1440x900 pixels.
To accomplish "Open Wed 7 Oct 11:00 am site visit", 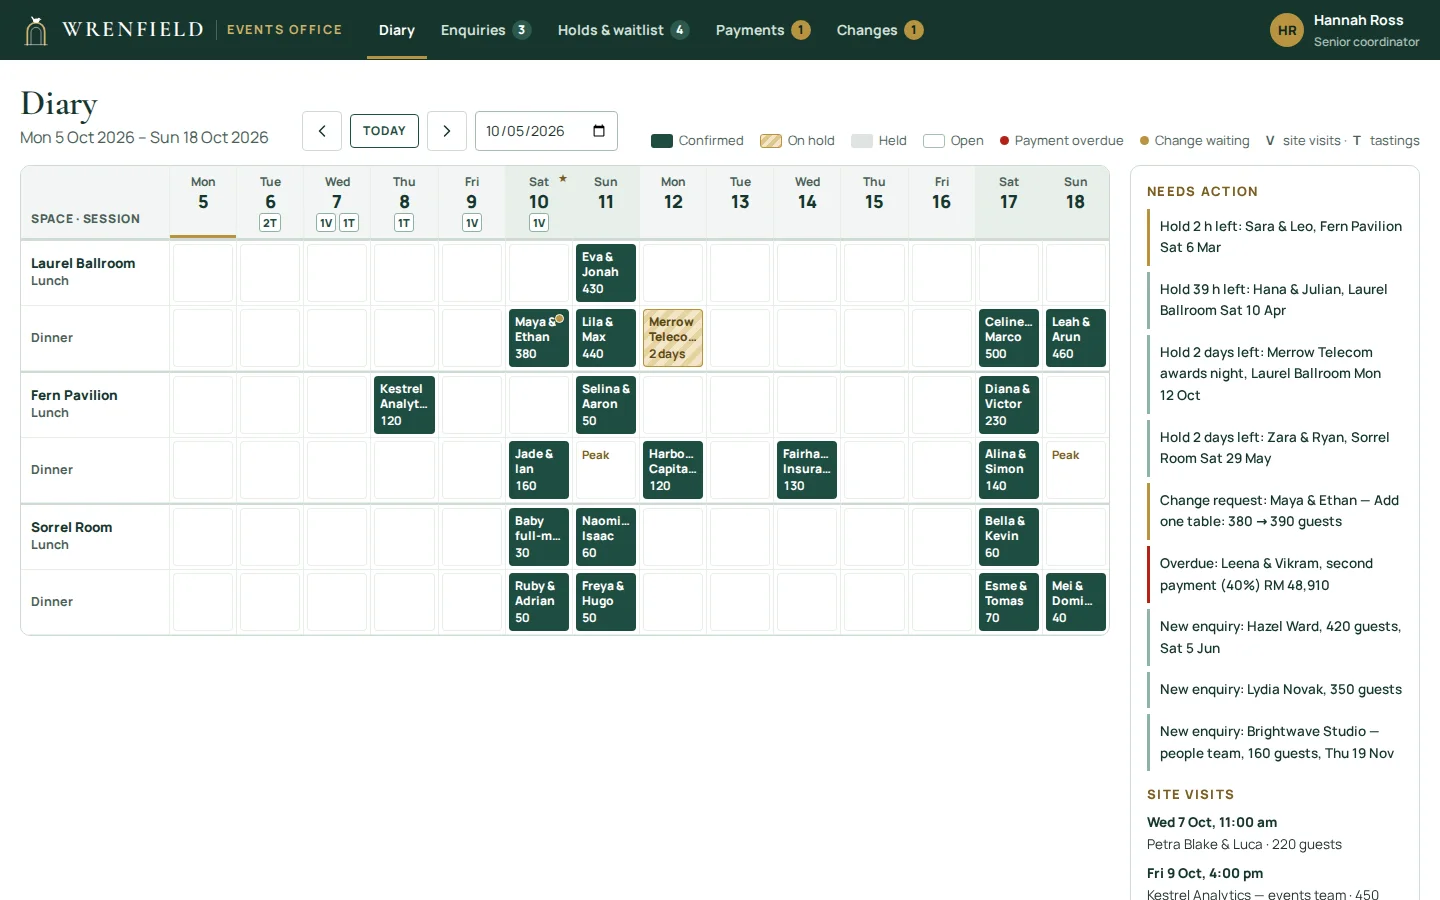I will click(x=1276, y=833).
